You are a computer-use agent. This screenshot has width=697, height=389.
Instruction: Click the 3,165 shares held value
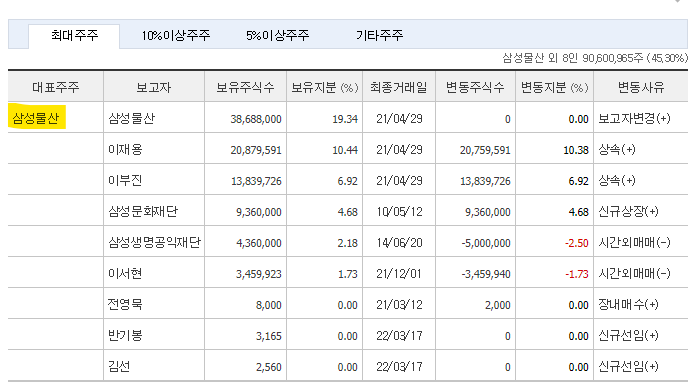[x=268, y=336]
